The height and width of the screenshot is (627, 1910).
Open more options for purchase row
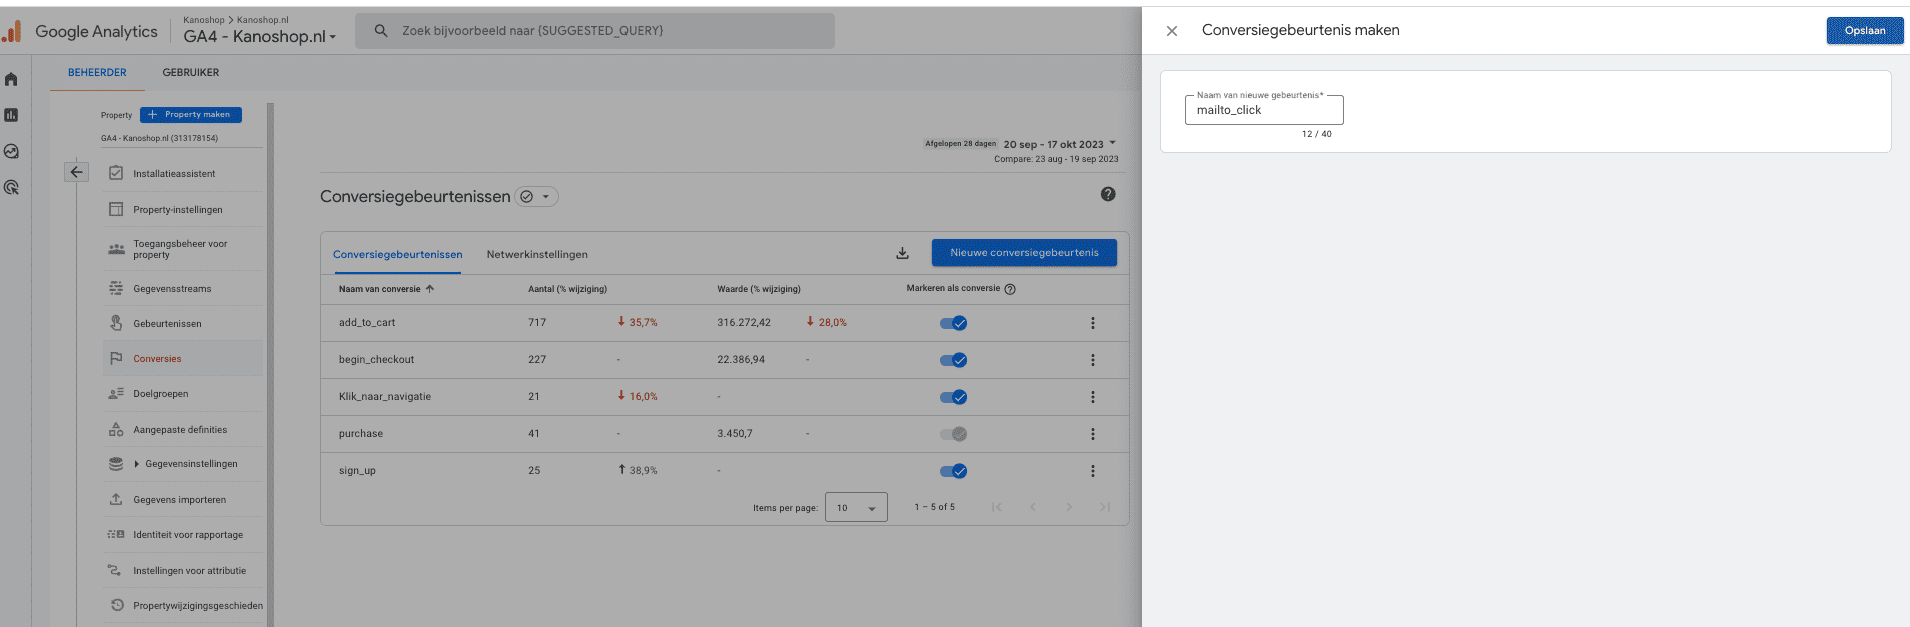(1093, 434)
